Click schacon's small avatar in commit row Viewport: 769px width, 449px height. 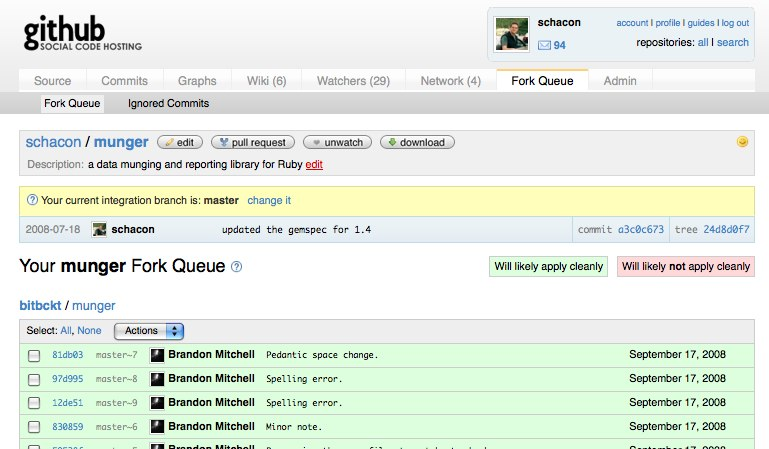point(100,230)
